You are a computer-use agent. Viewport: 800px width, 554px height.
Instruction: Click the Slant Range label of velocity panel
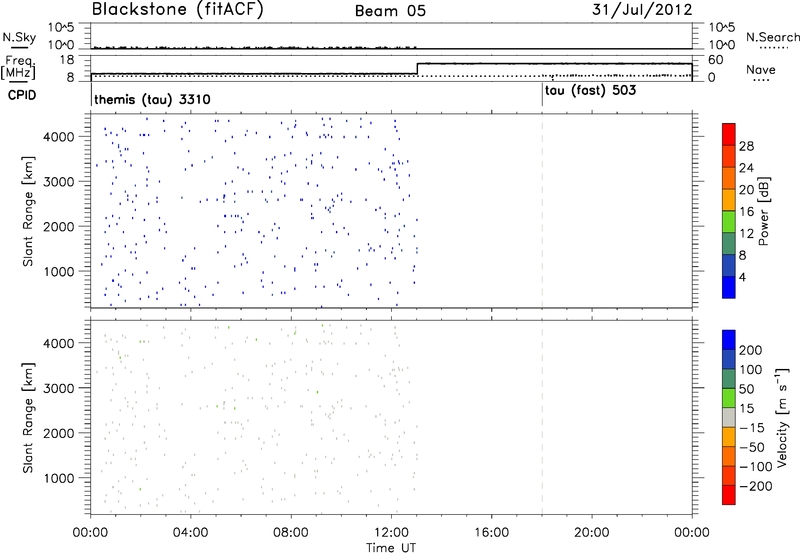coord(28,418)
